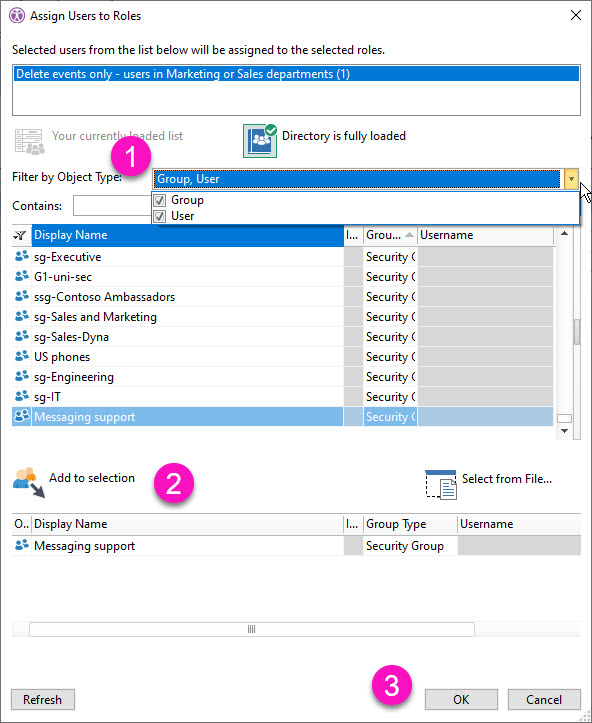Sort by the Group Type column in upper list
This screenshot has height=723, width=592.
click(390, 235)
